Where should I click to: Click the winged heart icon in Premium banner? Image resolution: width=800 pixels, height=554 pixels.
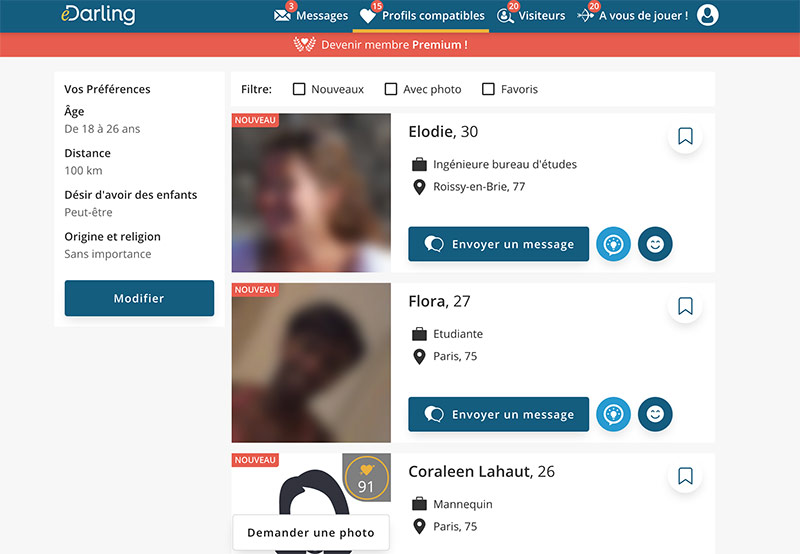tap(305, 44)
